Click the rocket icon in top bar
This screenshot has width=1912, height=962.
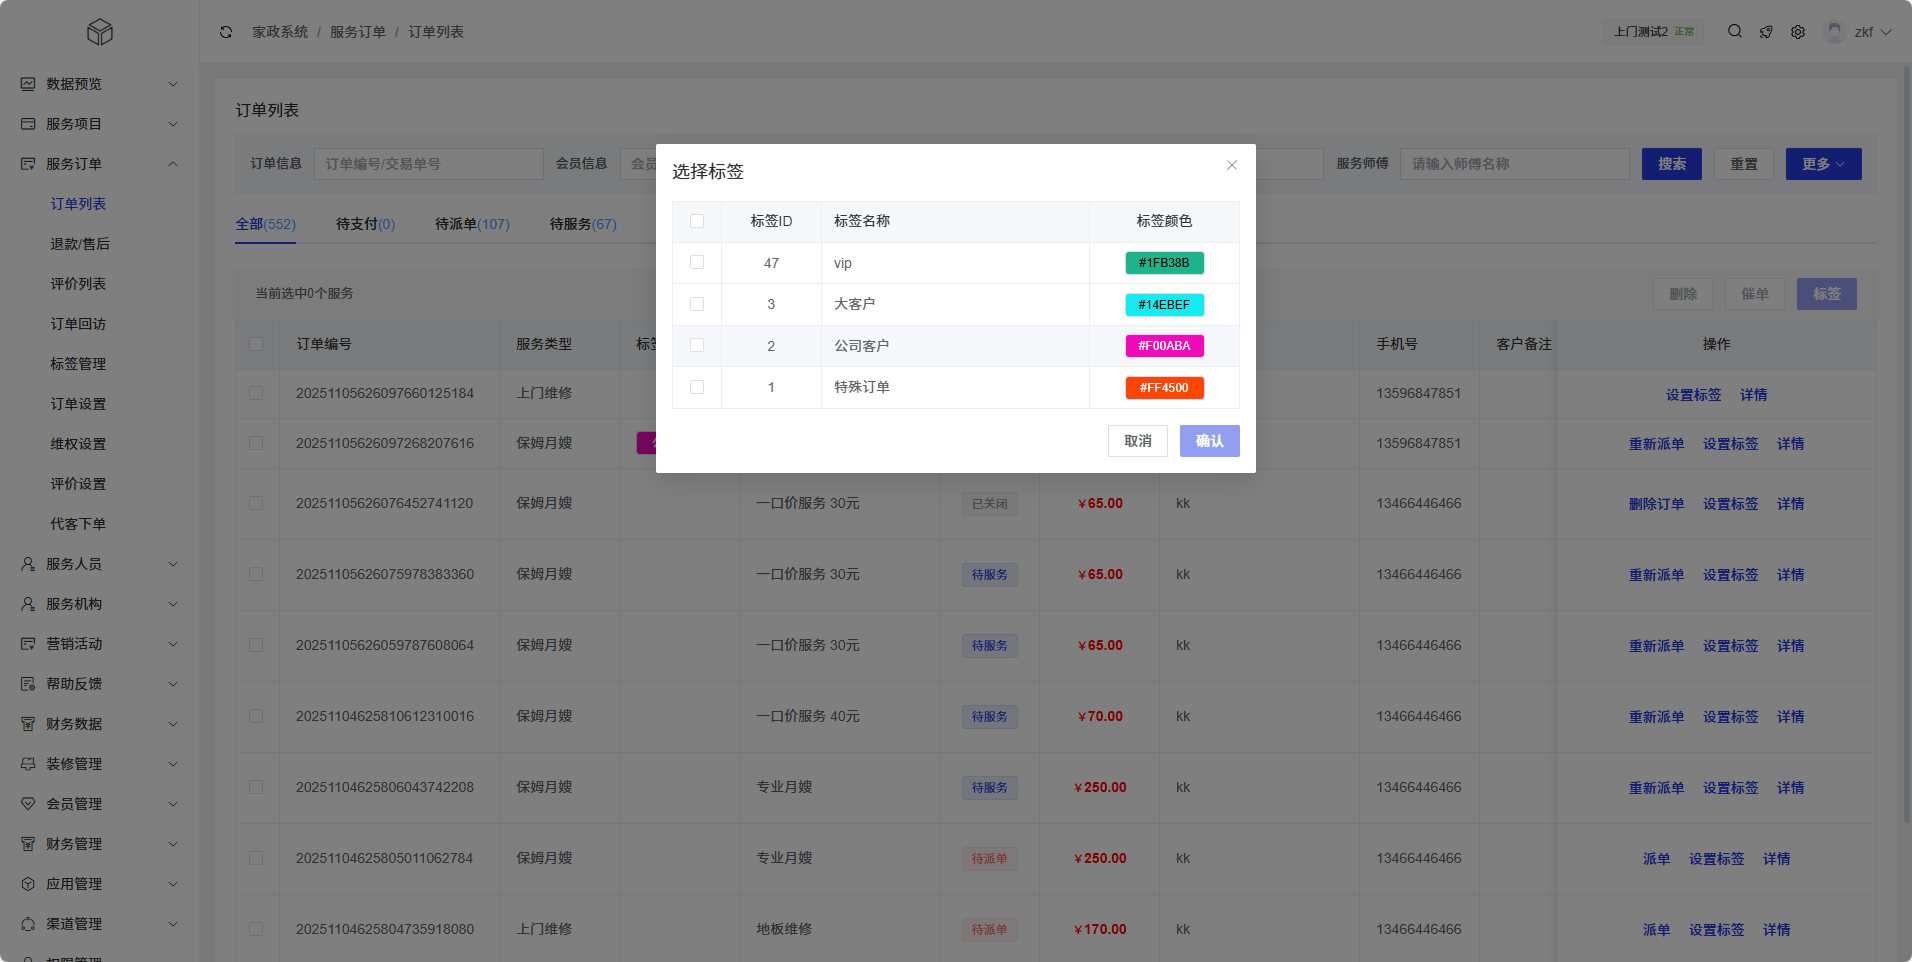(1766, 32)
